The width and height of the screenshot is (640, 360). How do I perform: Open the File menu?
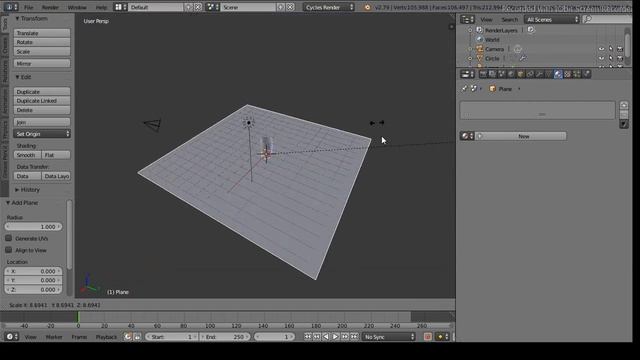tap(29, 7)
